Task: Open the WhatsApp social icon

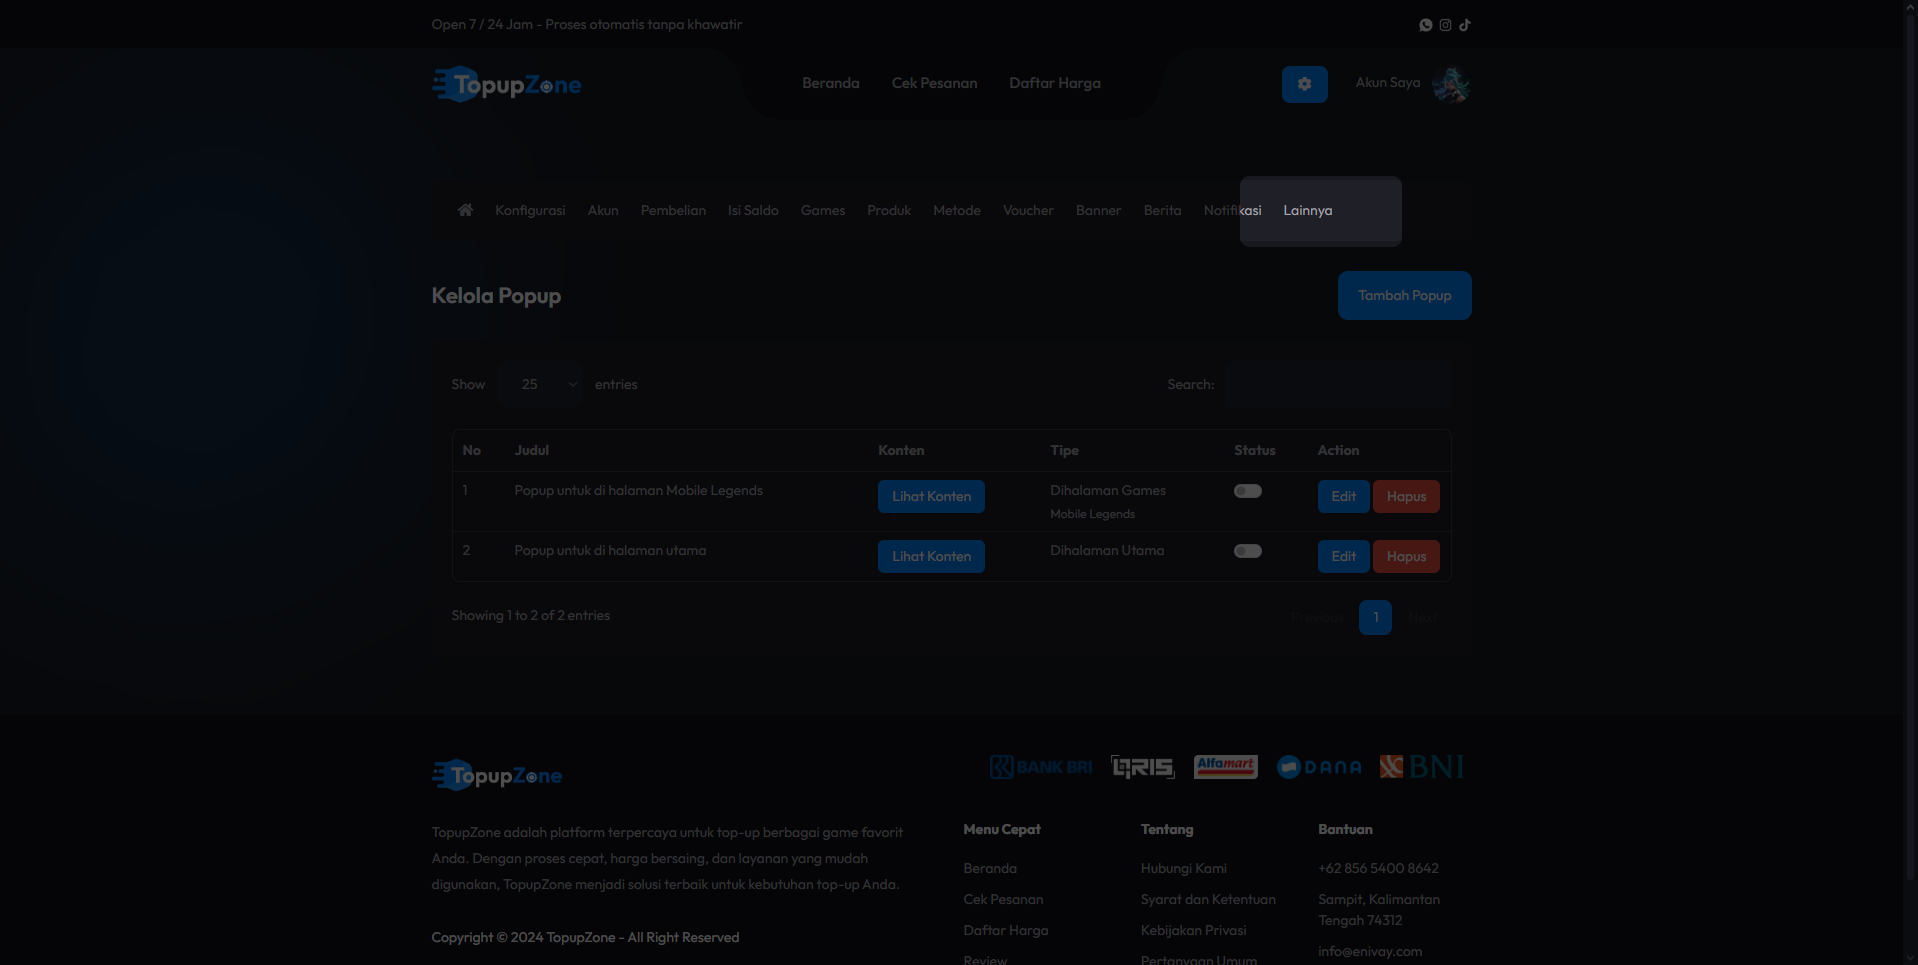Action: [x=1426, y=25]
